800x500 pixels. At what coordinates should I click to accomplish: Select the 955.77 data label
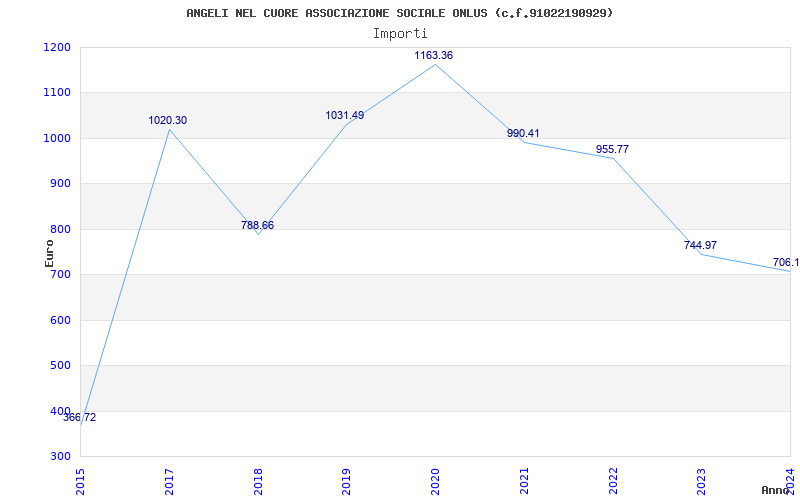click(612, 150)
